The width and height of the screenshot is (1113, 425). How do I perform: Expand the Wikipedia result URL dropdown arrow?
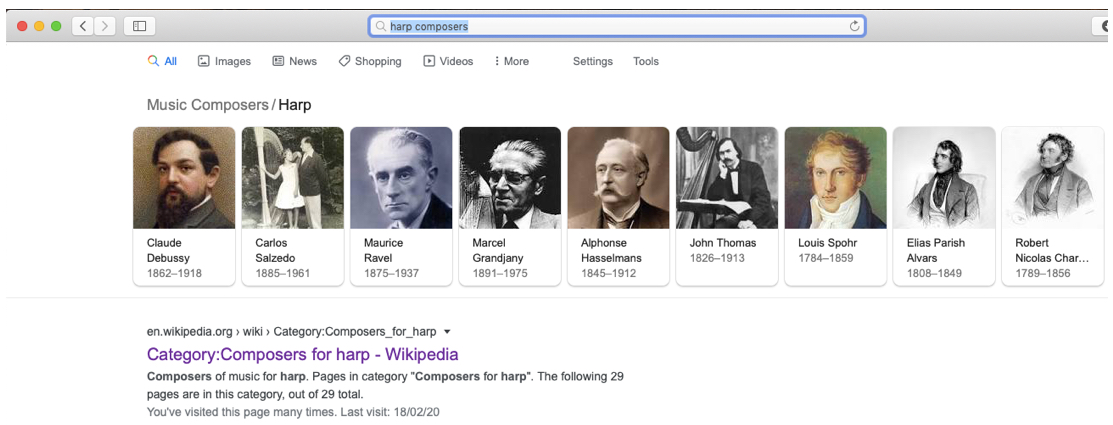[x=447, y=332]
